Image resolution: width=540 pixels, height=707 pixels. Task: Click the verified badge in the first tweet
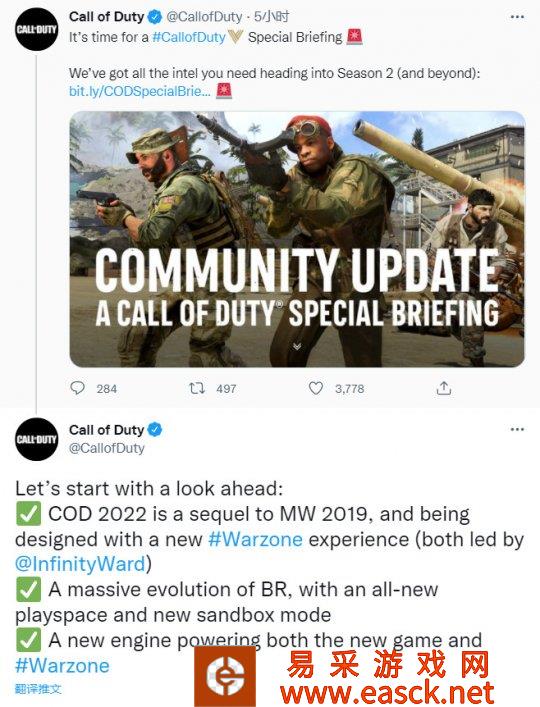point(155,17)
